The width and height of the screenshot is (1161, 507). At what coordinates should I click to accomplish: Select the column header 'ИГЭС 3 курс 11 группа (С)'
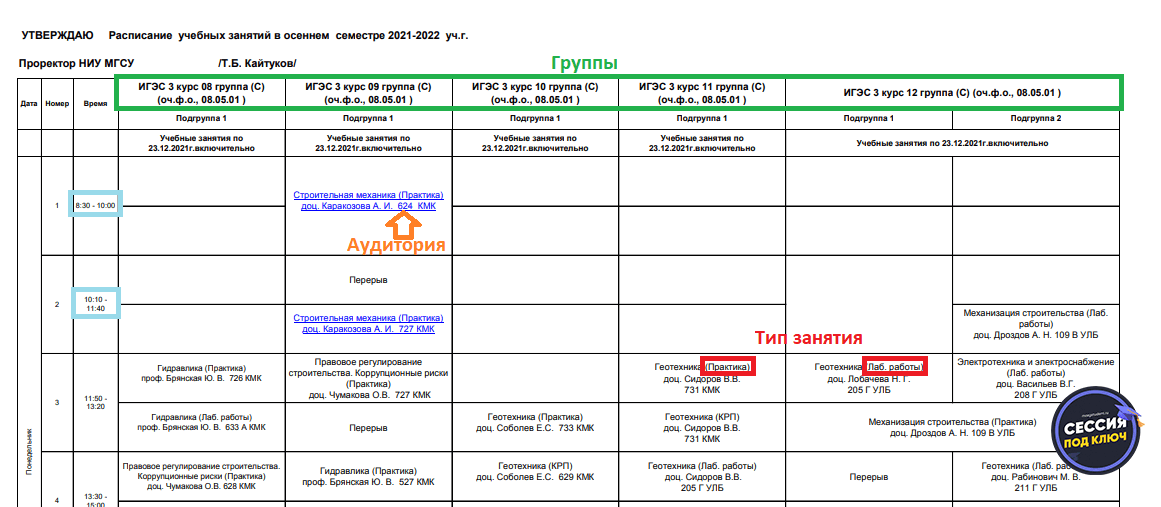[x=701, y=93]
